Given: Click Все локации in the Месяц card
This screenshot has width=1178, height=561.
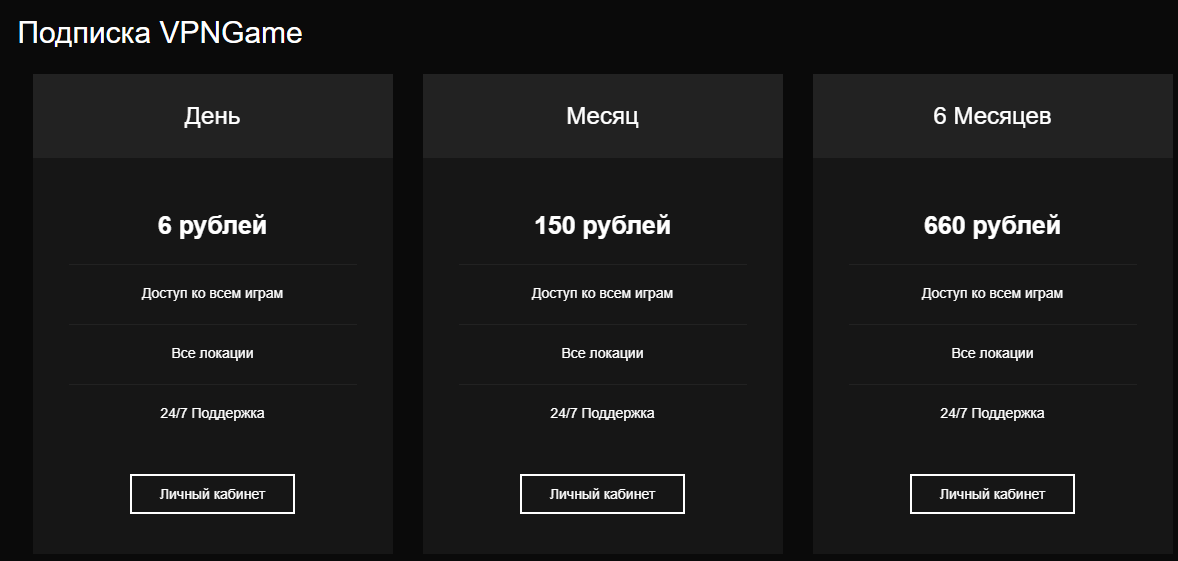Looking at the screenshot, I should (x=602, y=353).
